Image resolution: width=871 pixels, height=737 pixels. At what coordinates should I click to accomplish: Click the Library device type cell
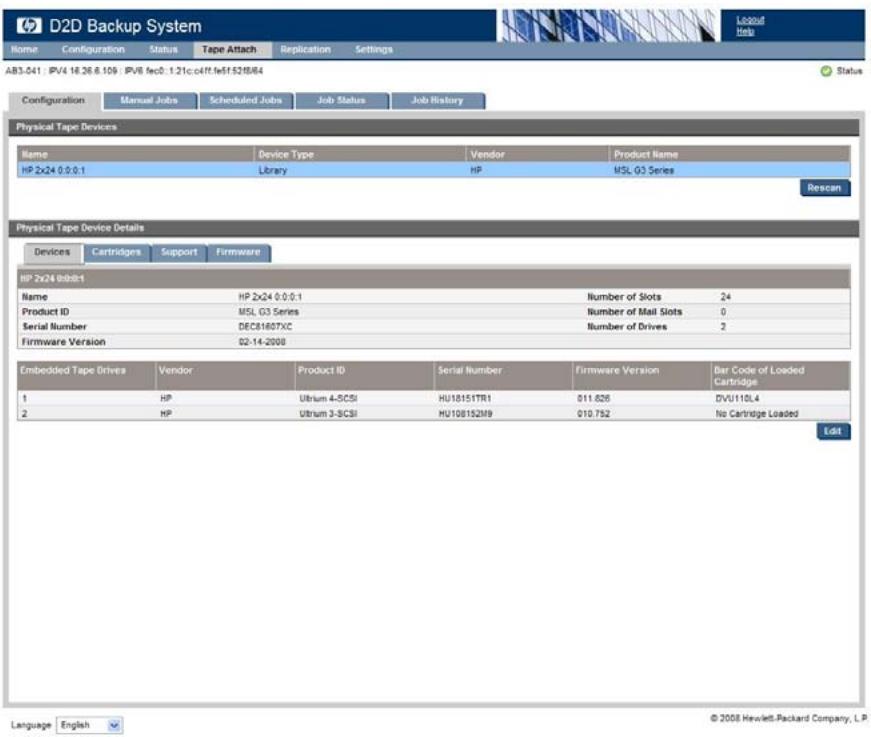(273, 171)
